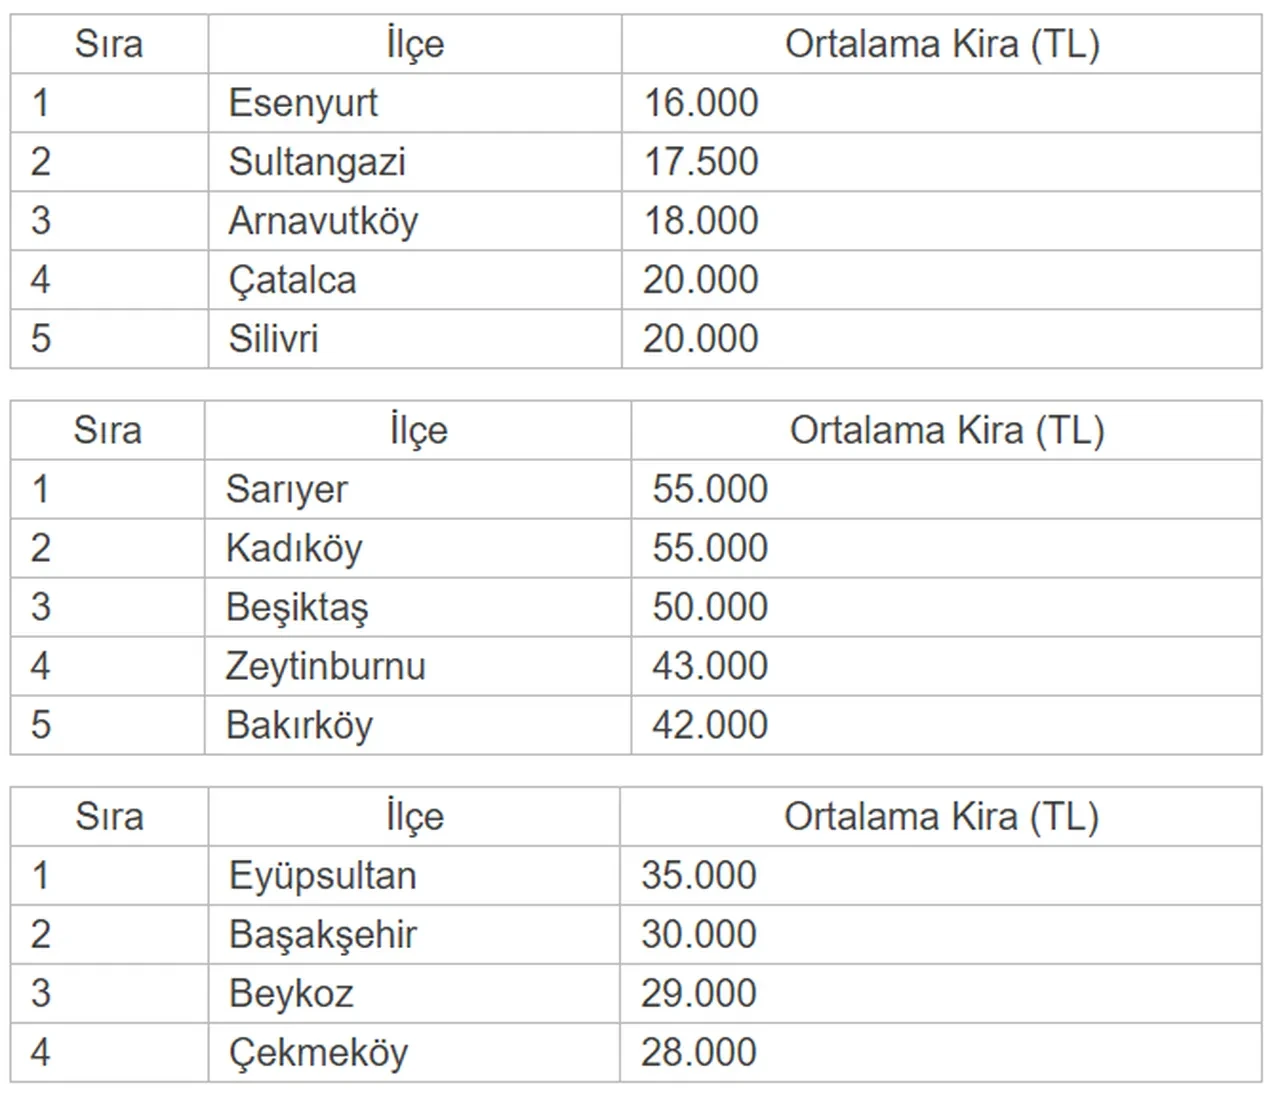
Task: Click the 50.000 rent value
Action: click(x=710, y=607)
